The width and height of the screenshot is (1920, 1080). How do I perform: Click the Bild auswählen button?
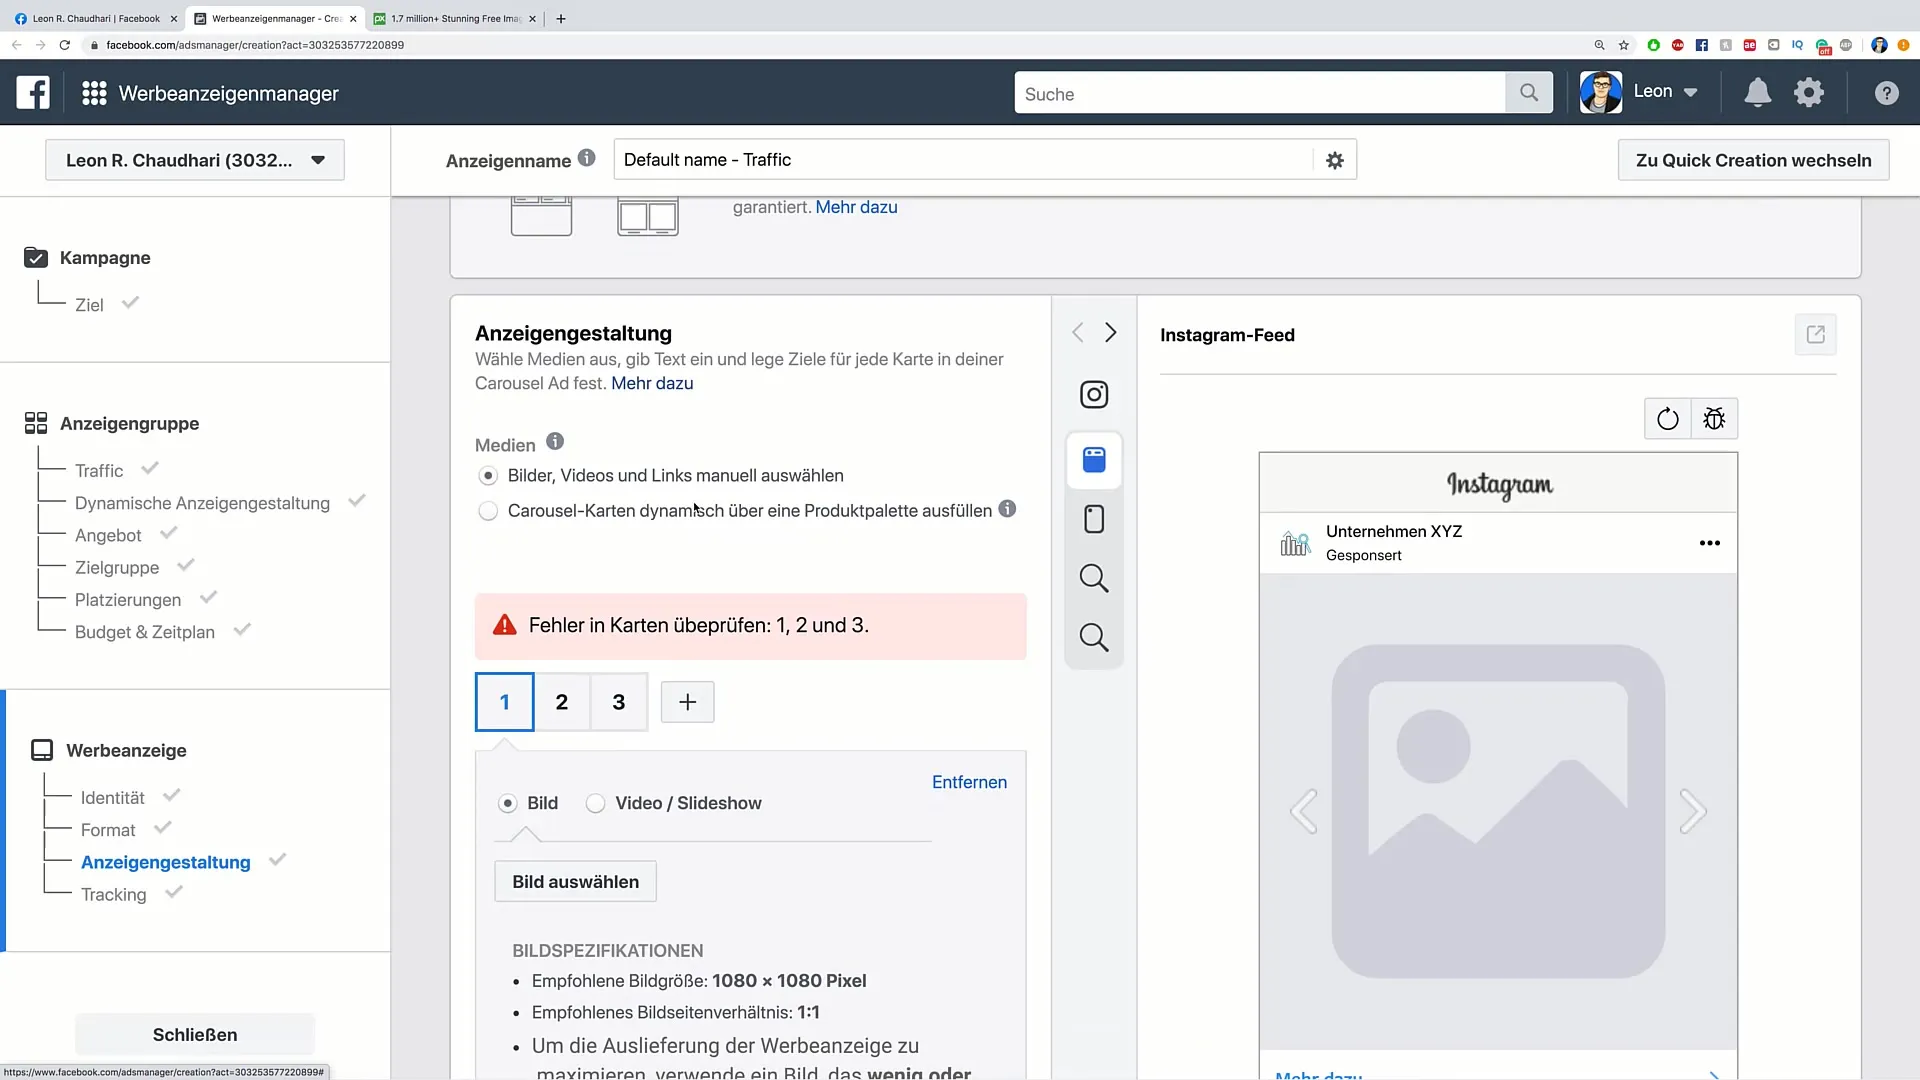click(x=576, y=882)
